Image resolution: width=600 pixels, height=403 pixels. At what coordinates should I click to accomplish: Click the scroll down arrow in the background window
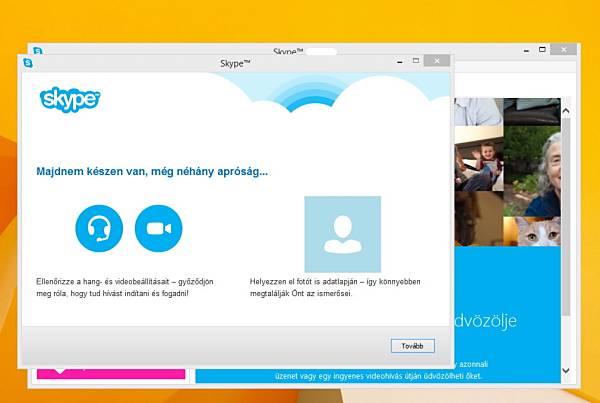pos(566,370)
